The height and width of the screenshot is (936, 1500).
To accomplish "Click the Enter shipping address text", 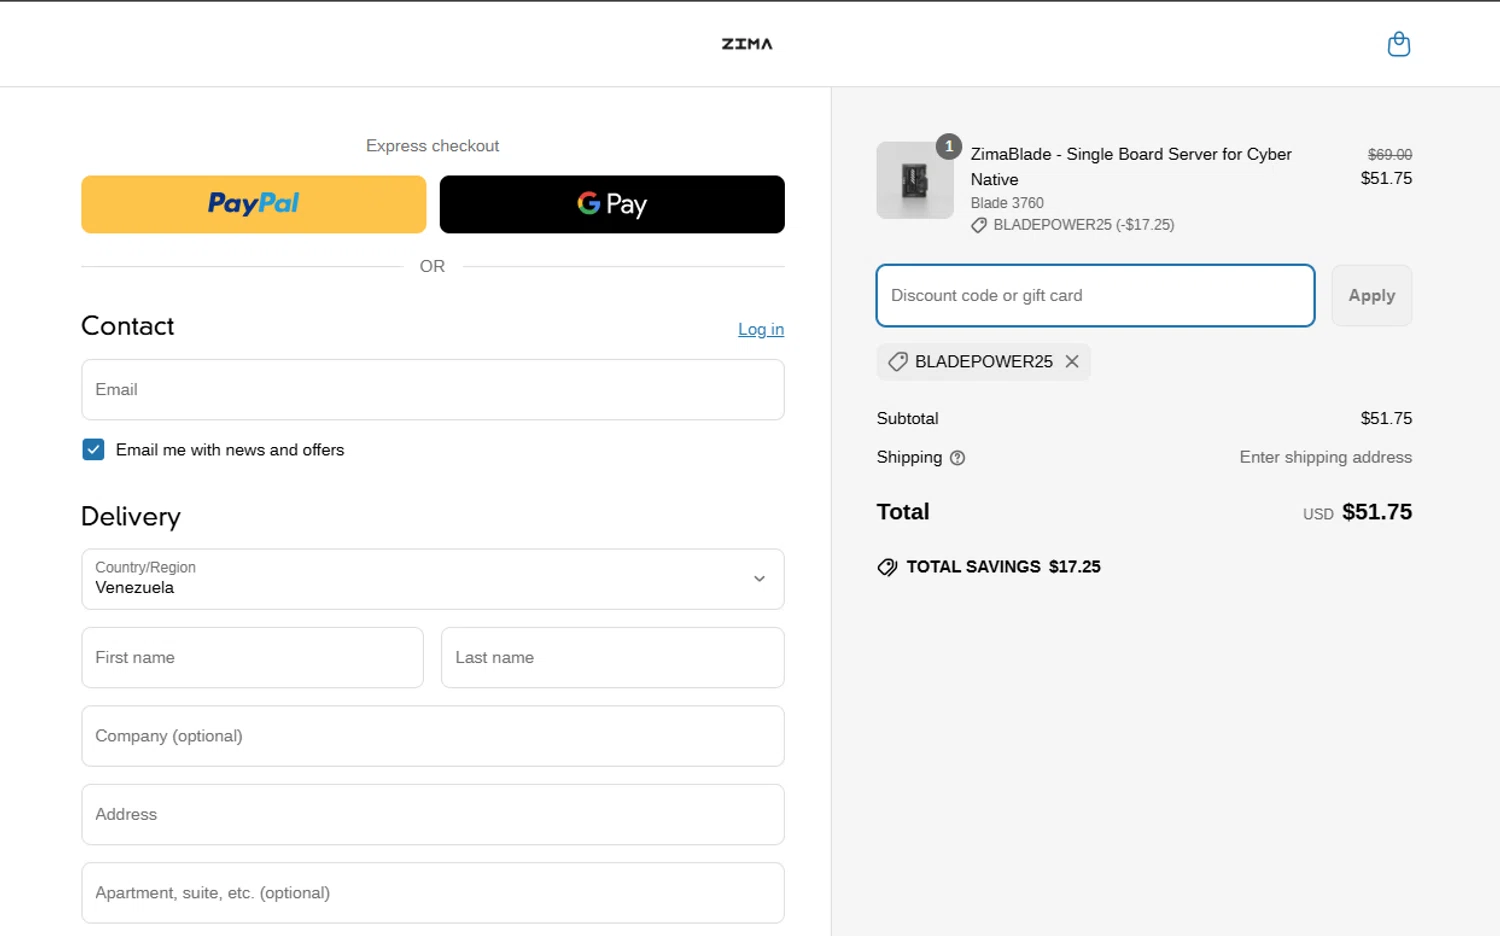I will click(x=1326, y=457).
